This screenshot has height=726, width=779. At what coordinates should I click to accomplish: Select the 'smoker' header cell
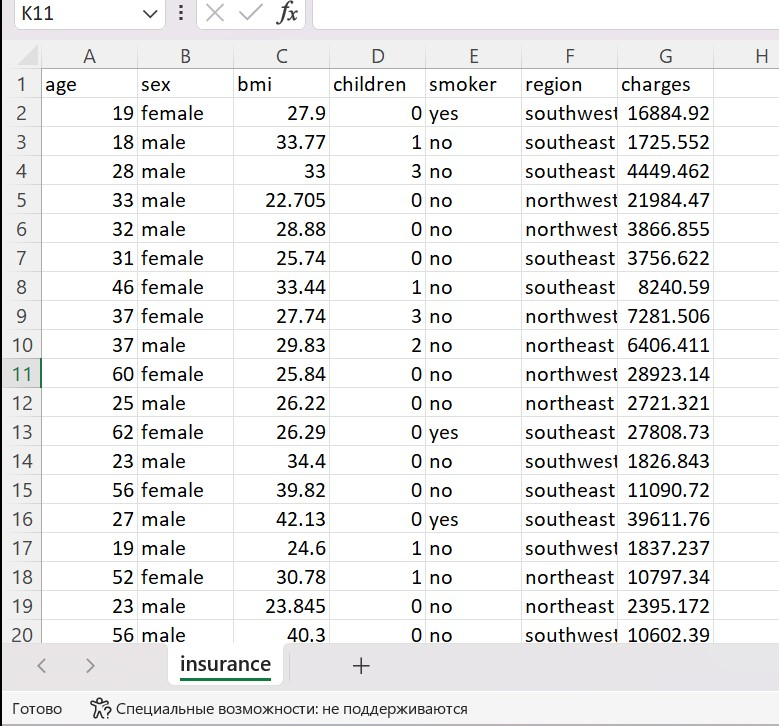click(473, 84)
